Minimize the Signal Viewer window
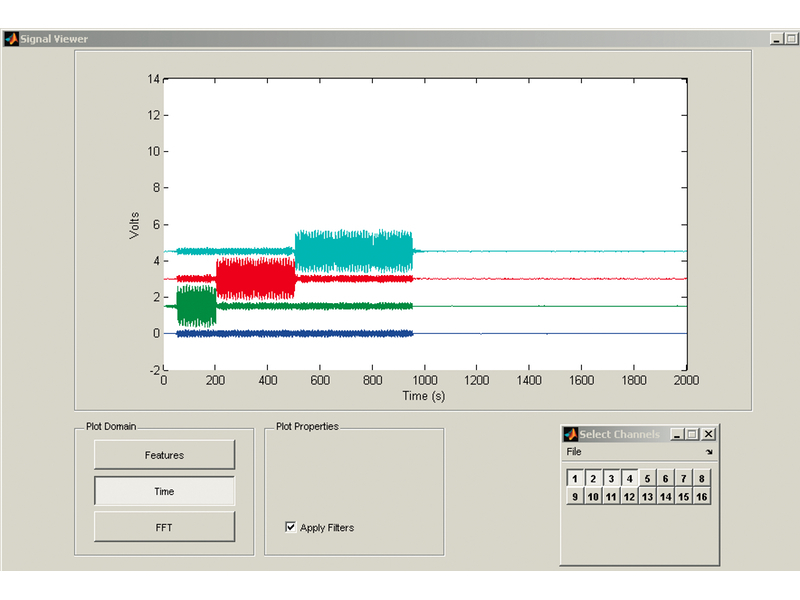This screenshot has height=600, width=800. pyautogui.click(x=777, y=39)
